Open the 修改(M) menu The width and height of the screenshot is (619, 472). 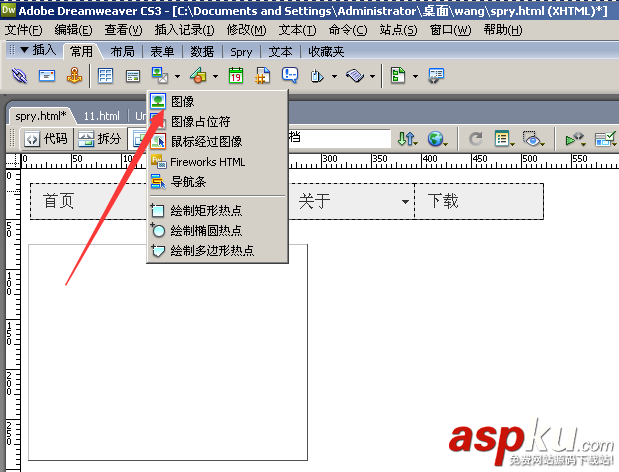246,30
